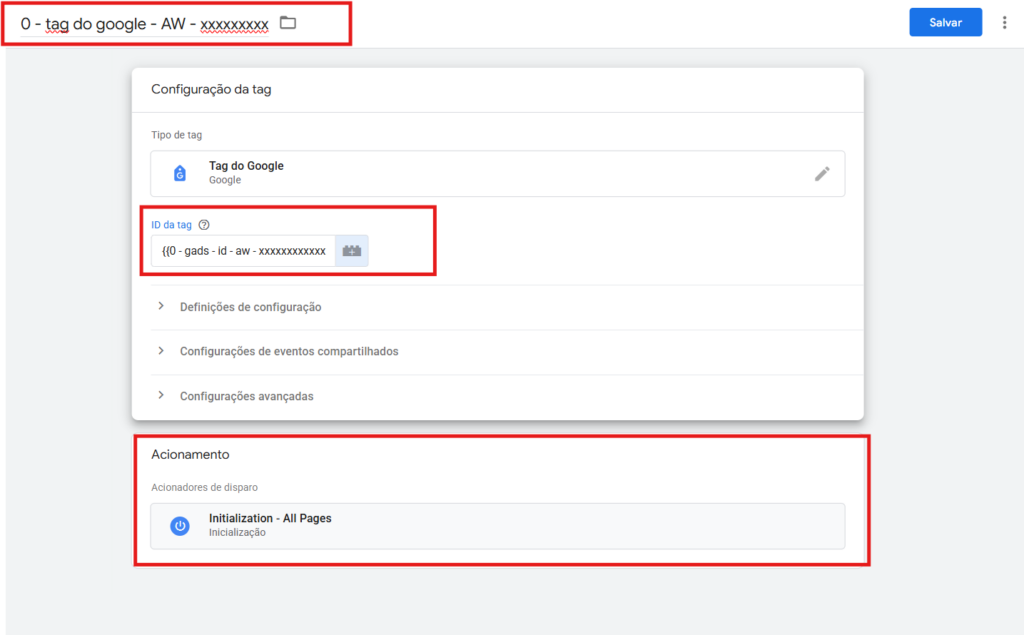Image resolution: width=1024 pixels, height=635 pixels.
Task: Click the Initialization trigger power icon
Action: [180, 526]
